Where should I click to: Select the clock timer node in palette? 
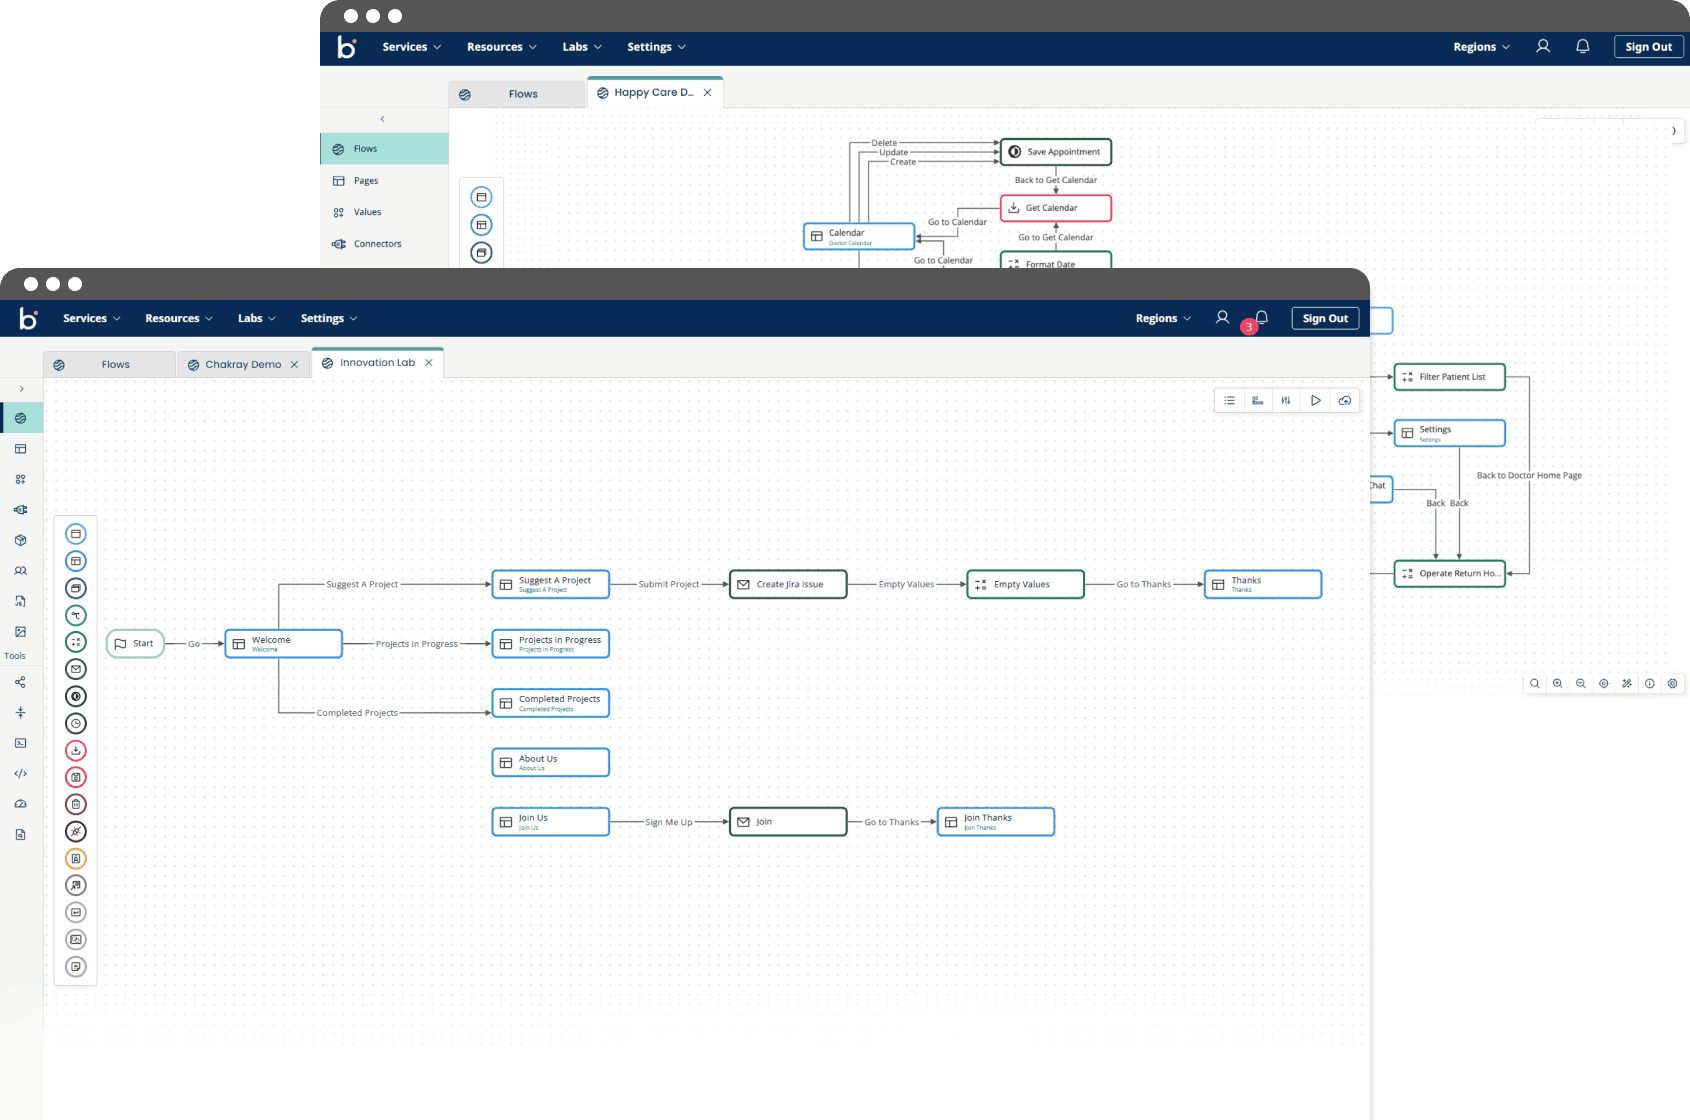[x=76, y=723]
